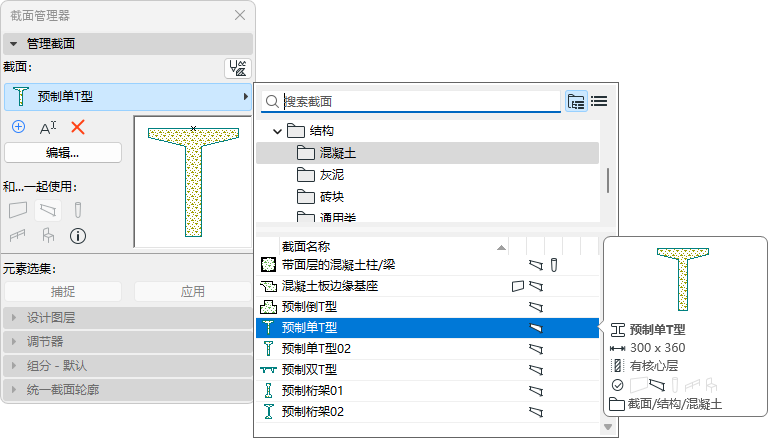Select the 混凝土 folder
Image resolution: width=768 pixels, height=438 pixels.
coord(427,153)
